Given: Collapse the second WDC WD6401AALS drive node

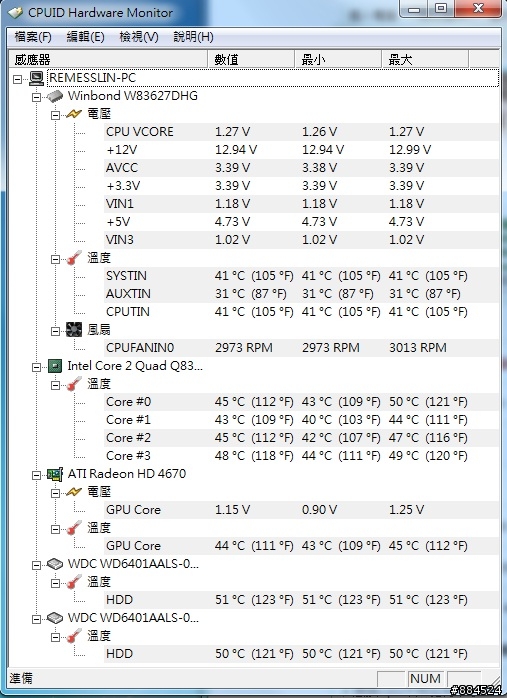Looking at the screenshot, I should (x=37, y=619).
